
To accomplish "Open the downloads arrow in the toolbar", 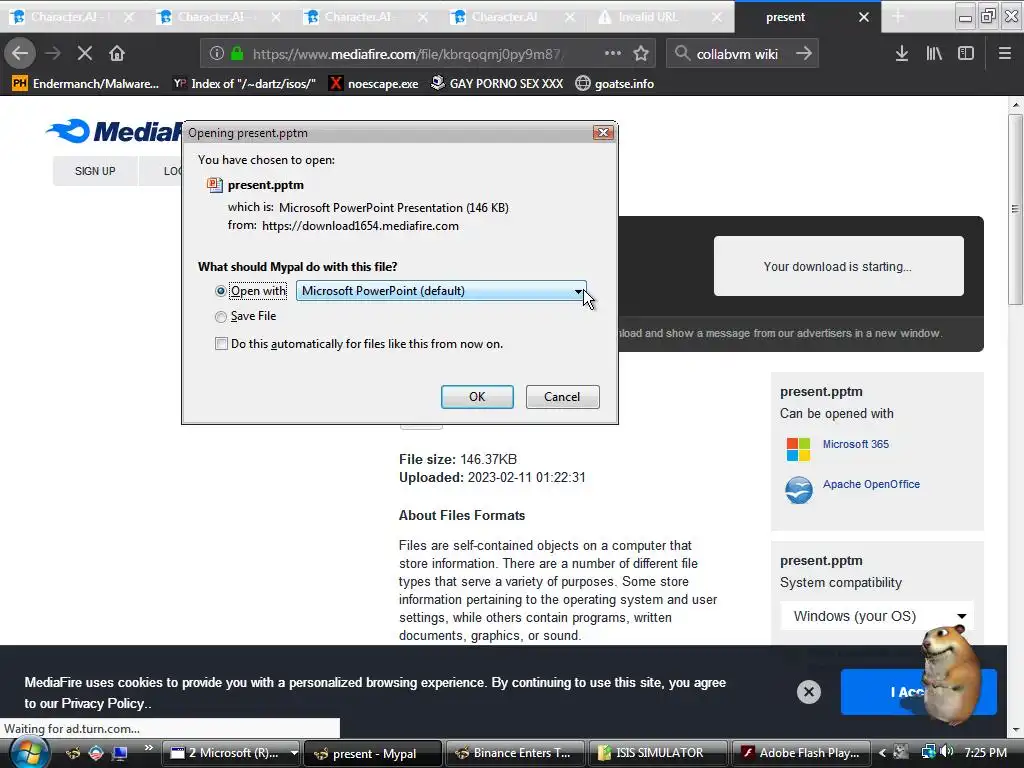I will (902, 54).
